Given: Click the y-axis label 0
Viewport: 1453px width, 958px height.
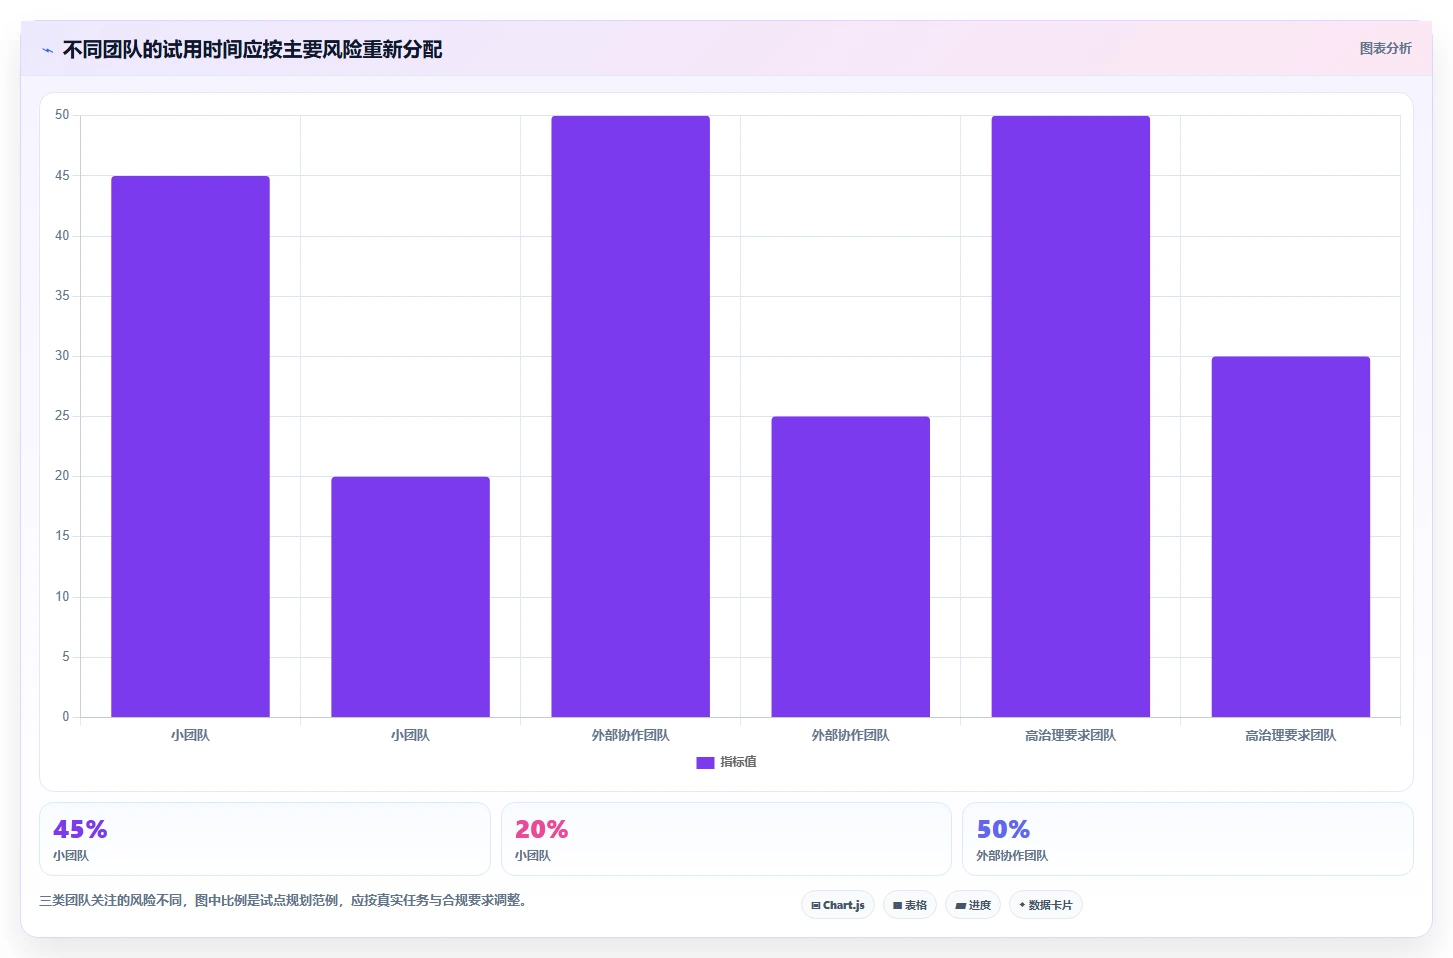Looking at the screenshot, I should pos(66,717).
